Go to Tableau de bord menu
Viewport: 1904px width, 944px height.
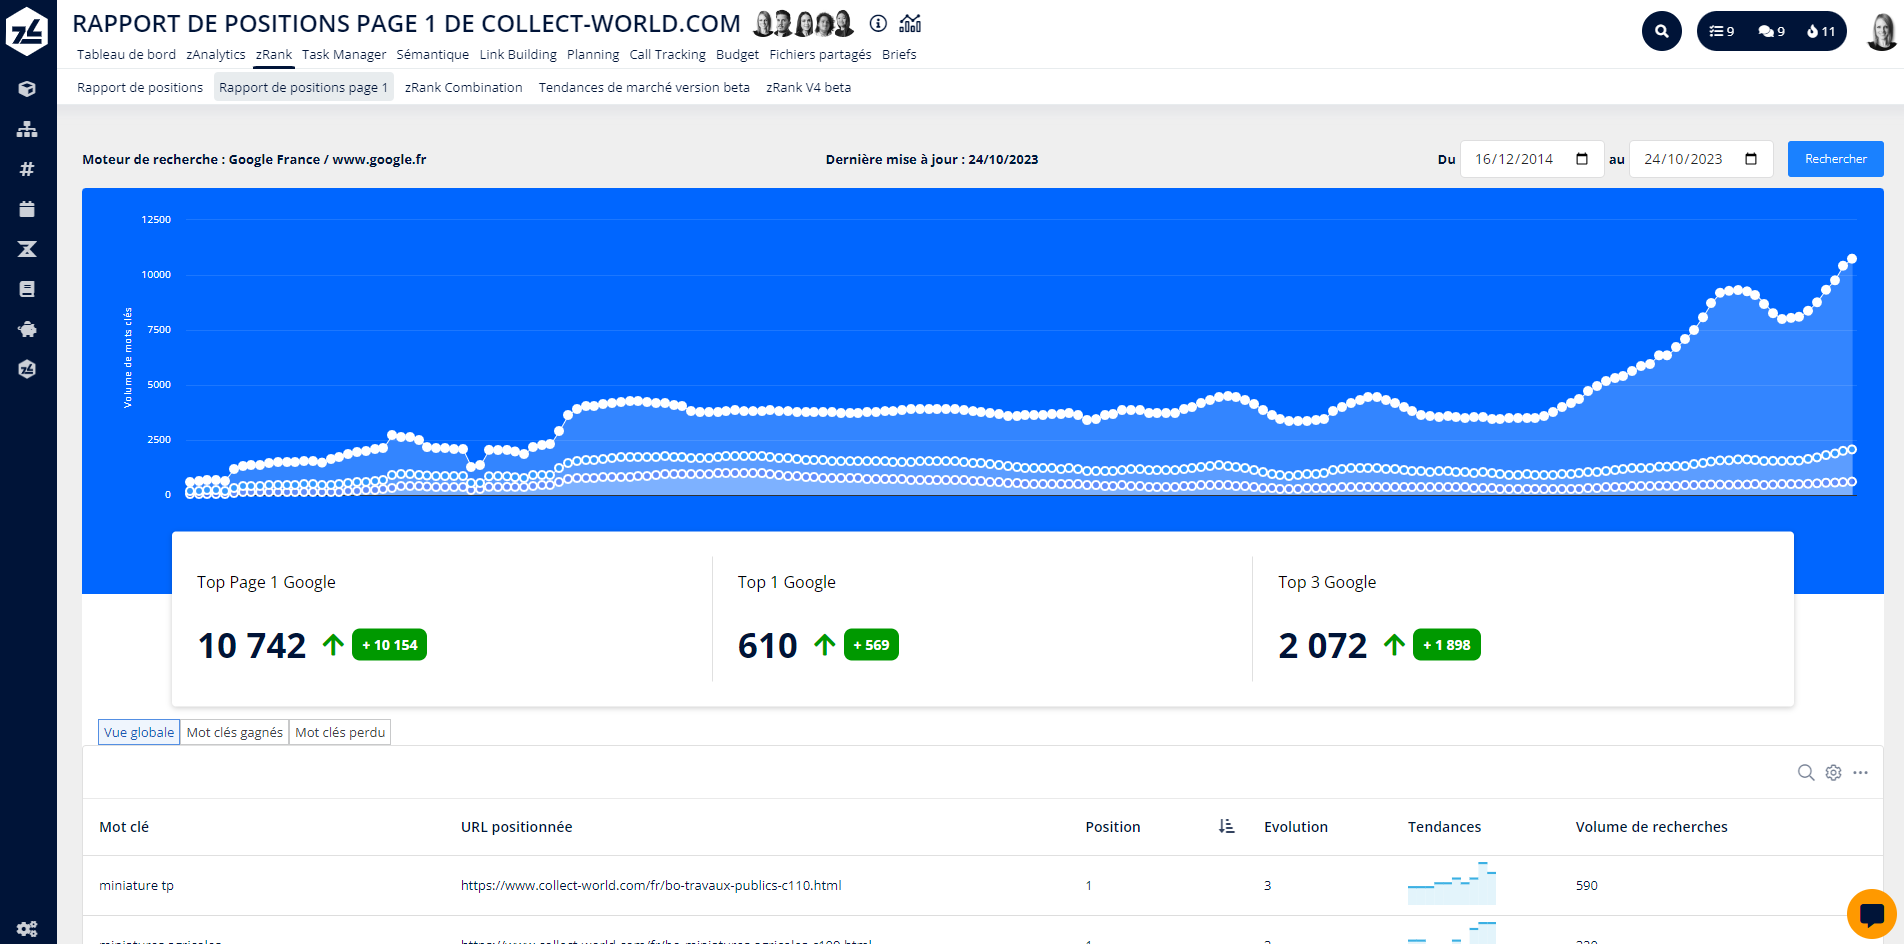click(x=126, y=54)
